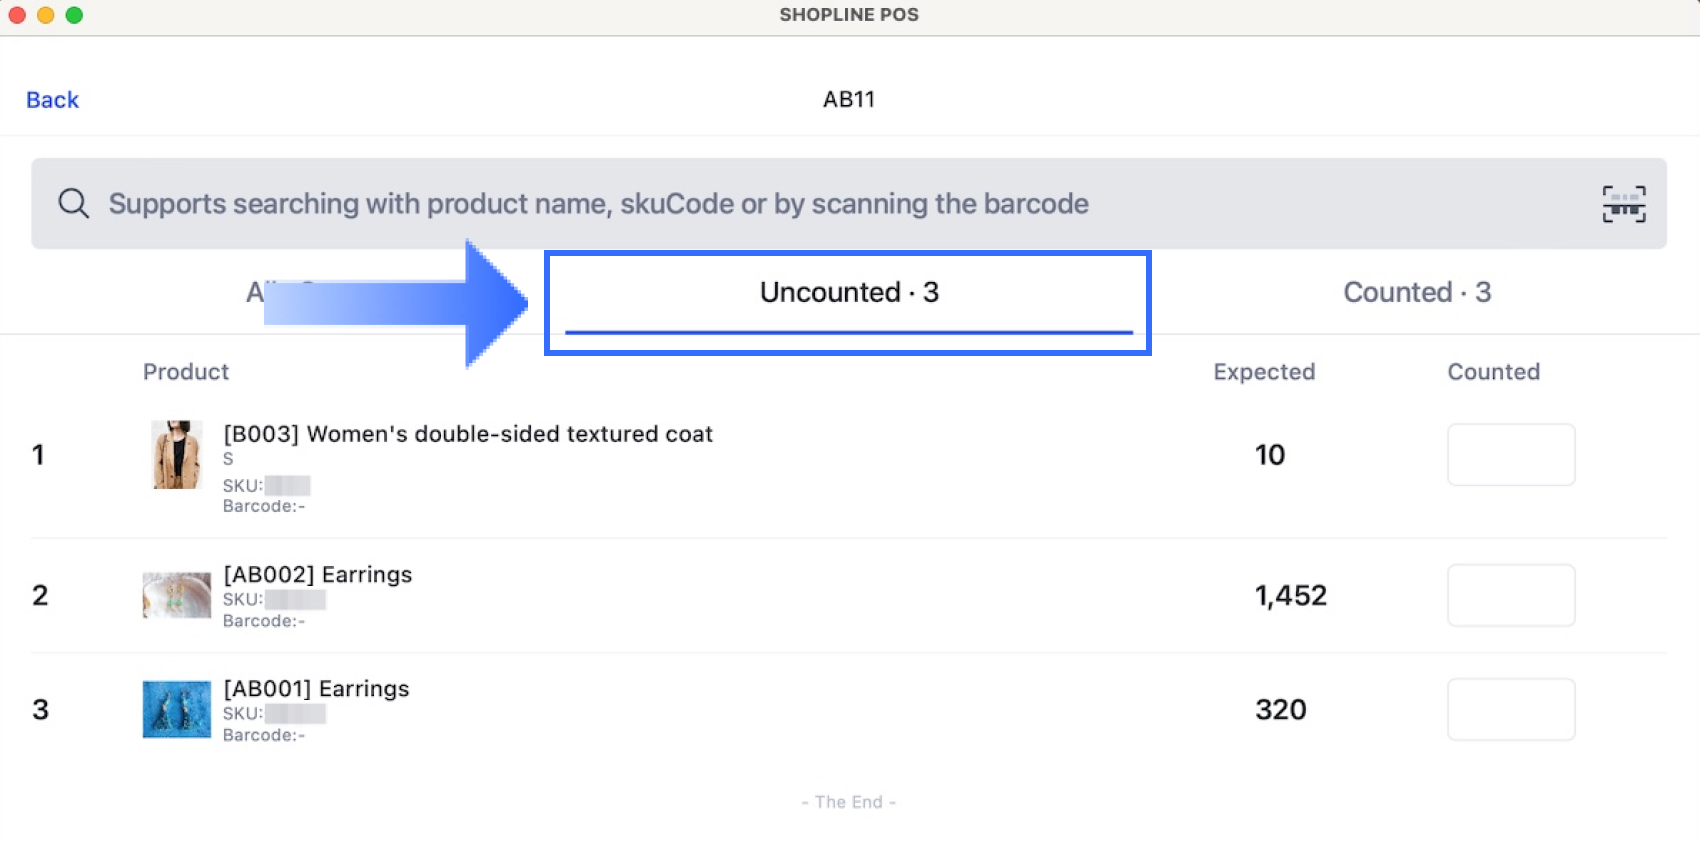
Task: Select the partially hidden All tab
Action: [255, 292]
